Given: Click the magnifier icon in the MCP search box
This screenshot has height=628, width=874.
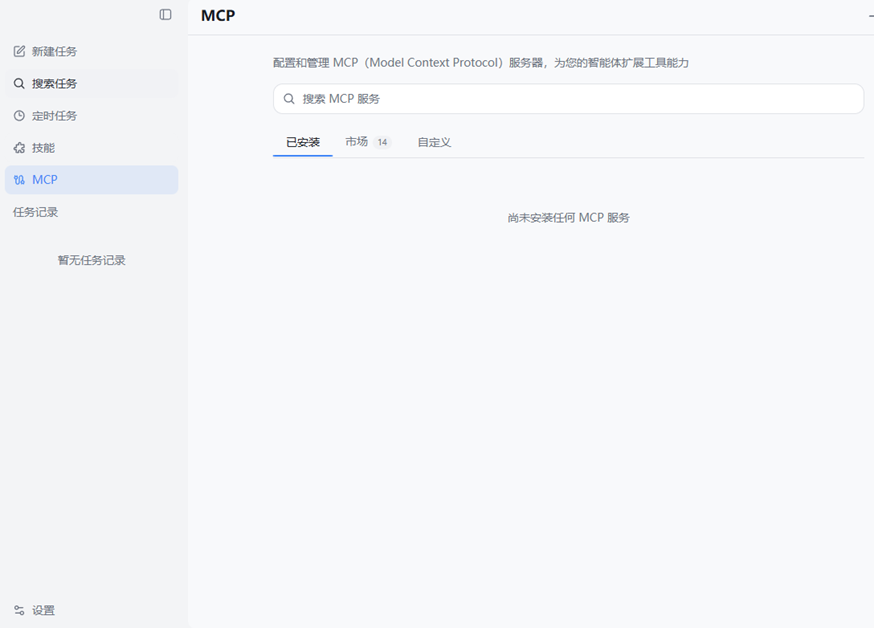Looking at the screenshot, I should pyautogui.click(x=289, y=99).
